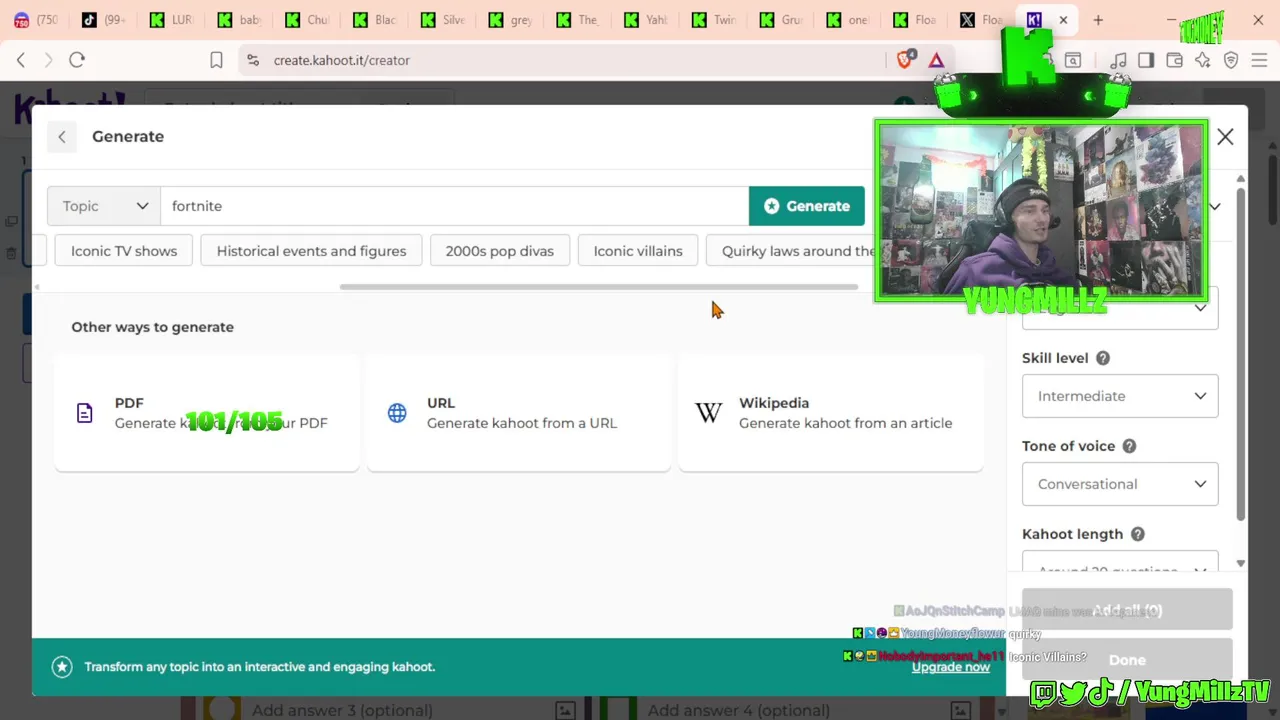The height and width of the screenshot is (720, 1280).
Task: Toggle the browser sidebar icon
Action: (1146, 60)
